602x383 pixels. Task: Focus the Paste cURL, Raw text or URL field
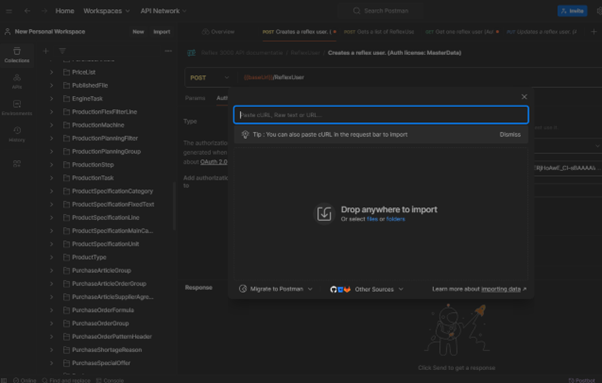pos(381,115)
